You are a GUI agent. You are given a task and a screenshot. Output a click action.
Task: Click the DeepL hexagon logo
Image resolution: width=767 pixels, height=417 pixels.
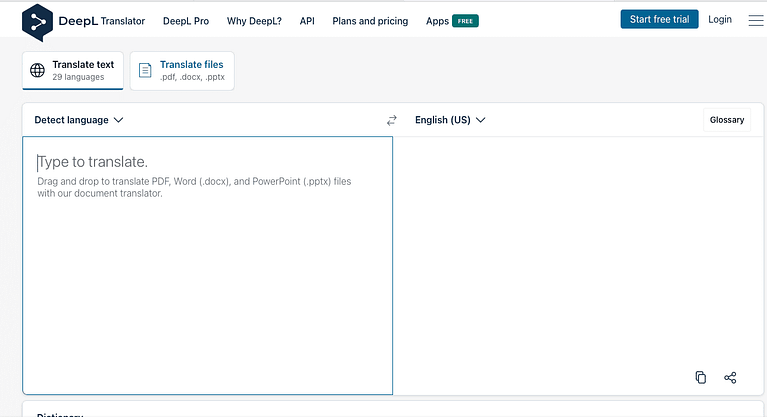click(x=37, y=23)
